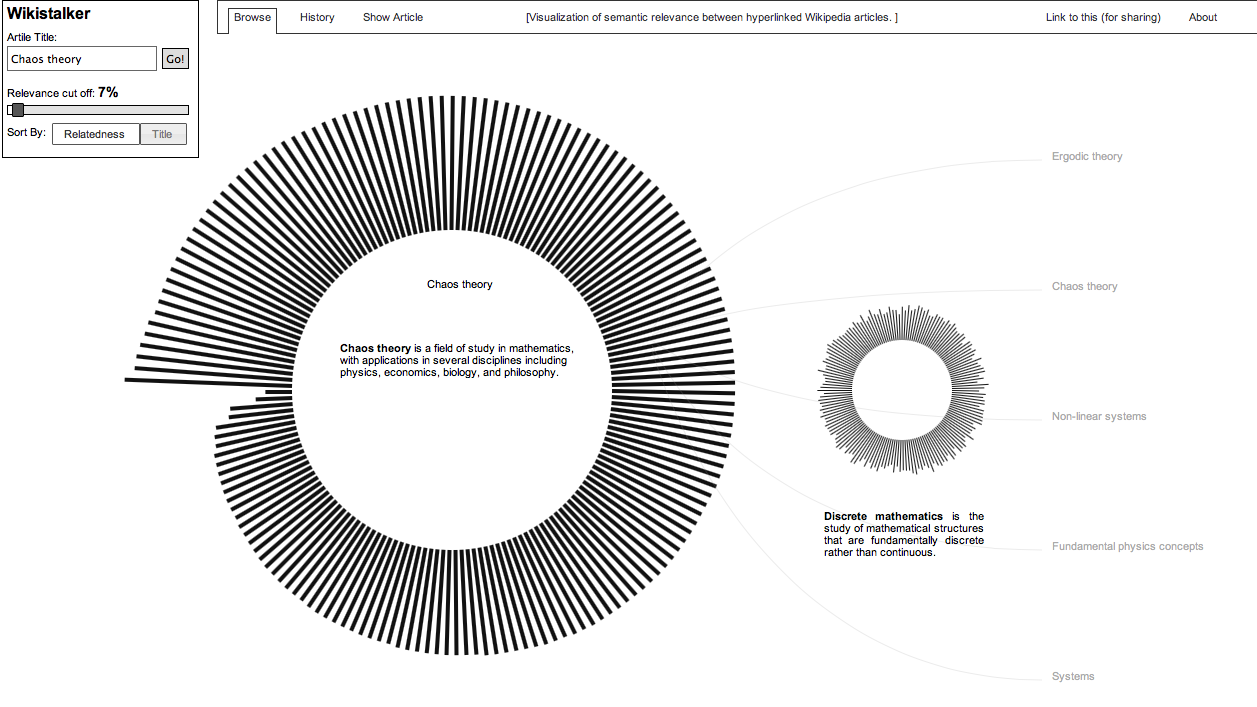Sort by Title
This screenshot has height=707, width=1257.
click(163, 134)
